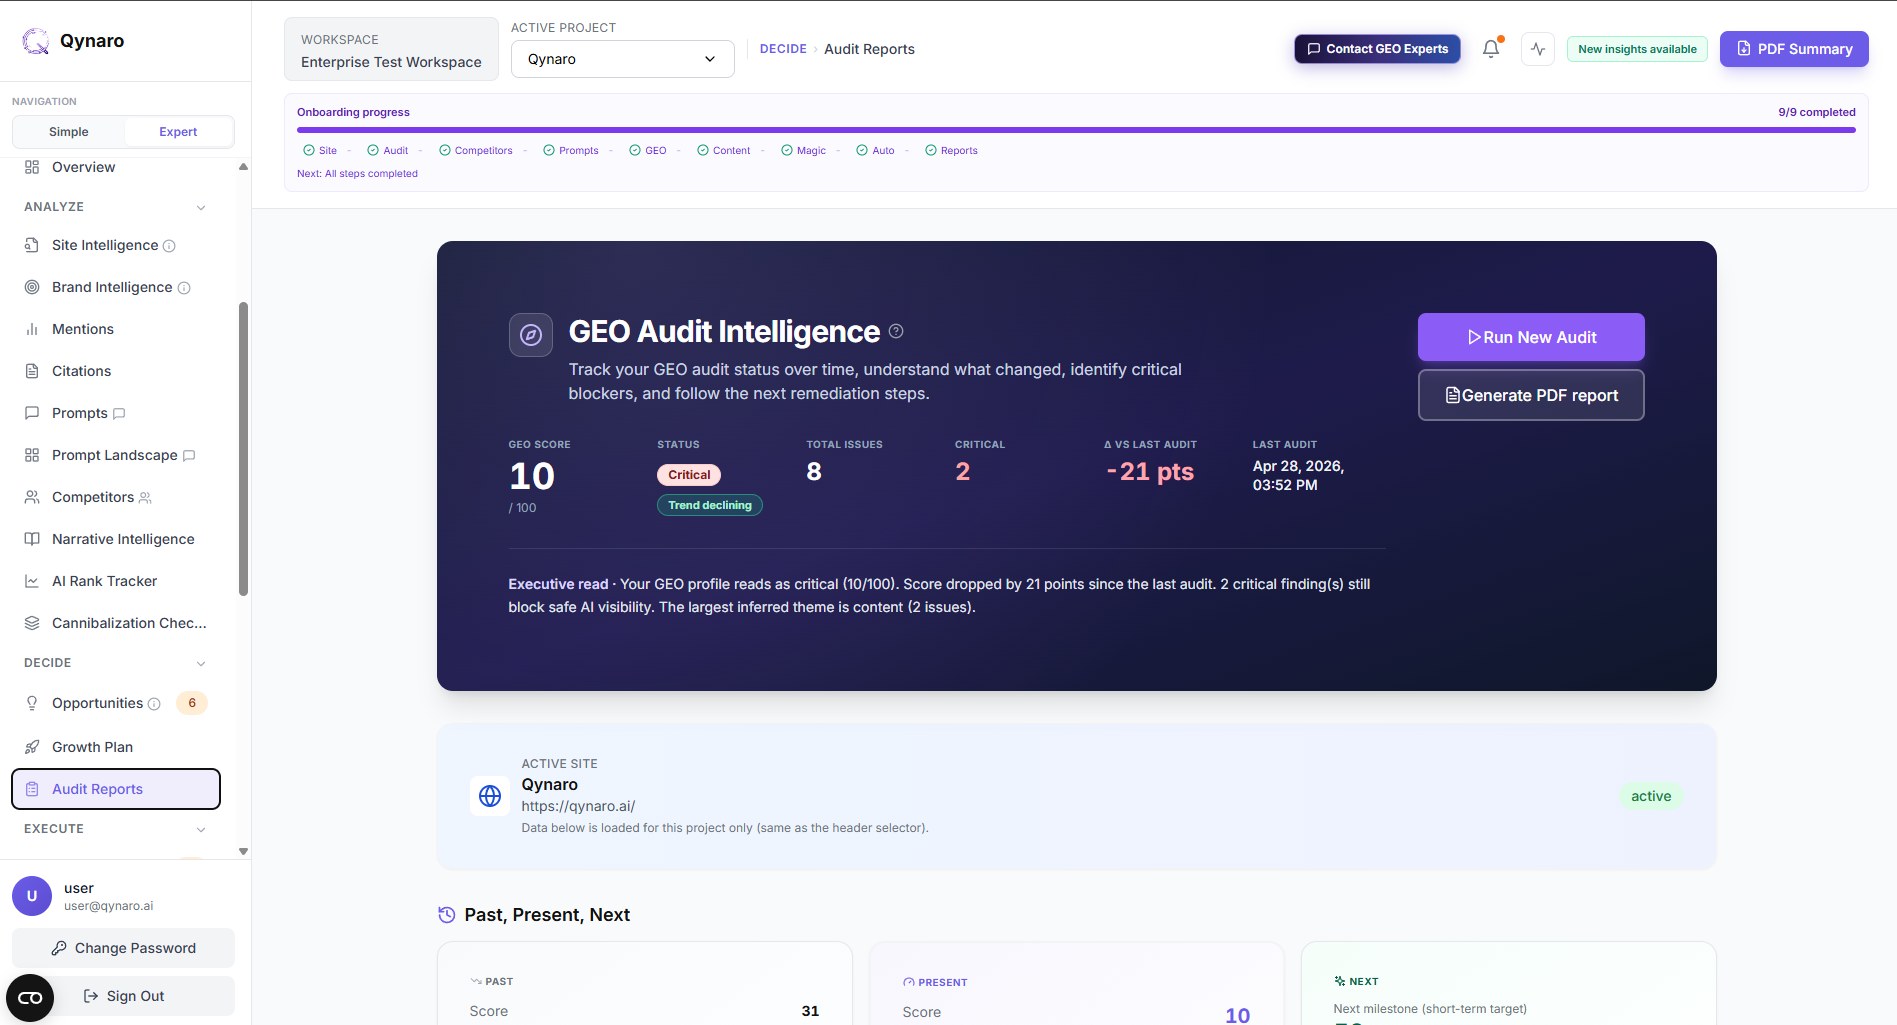Click the chat bubble icon beside Prompts
The image size is (1897, 1025).
pos(119,414)
